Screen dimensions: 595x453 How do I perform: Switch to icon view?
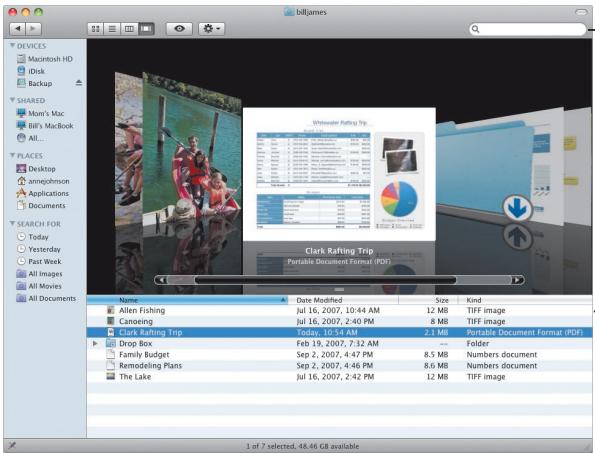[96, 29]
